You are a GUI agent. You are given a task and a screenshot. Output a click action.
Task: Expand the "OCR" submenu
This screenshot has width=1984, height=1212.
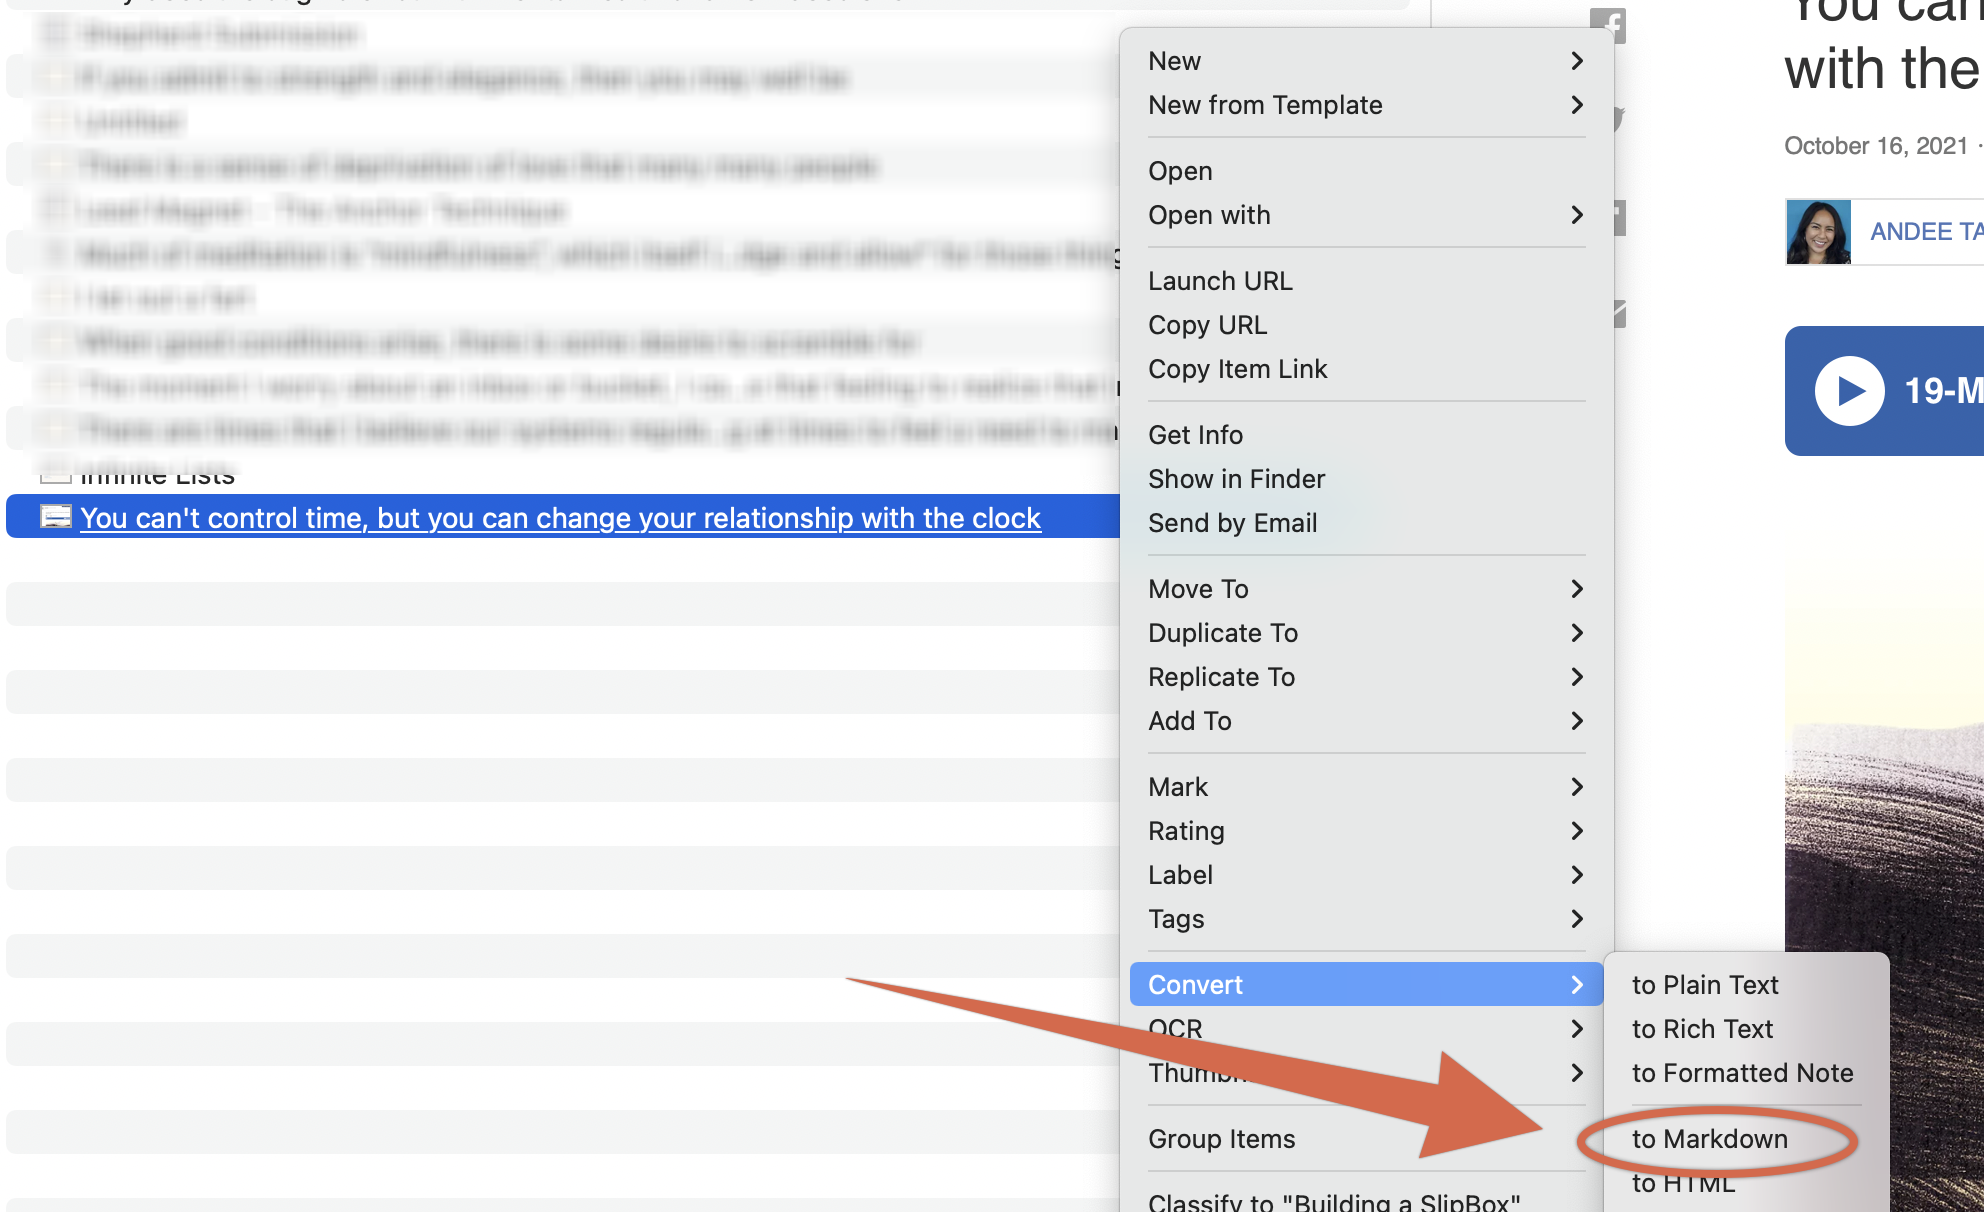point(1177,1028)
